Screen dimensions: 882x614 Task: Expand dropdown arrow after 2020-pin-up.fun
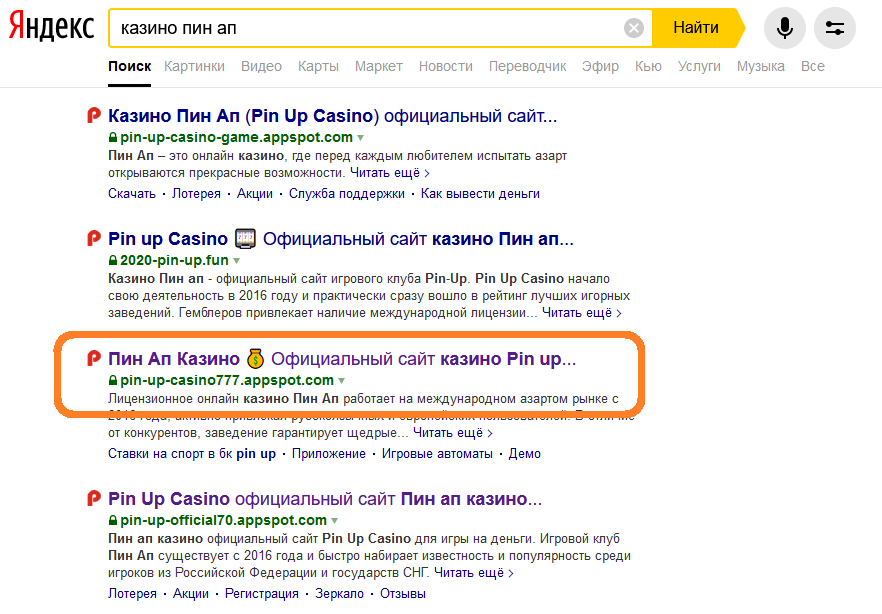[x=236, y=261]
